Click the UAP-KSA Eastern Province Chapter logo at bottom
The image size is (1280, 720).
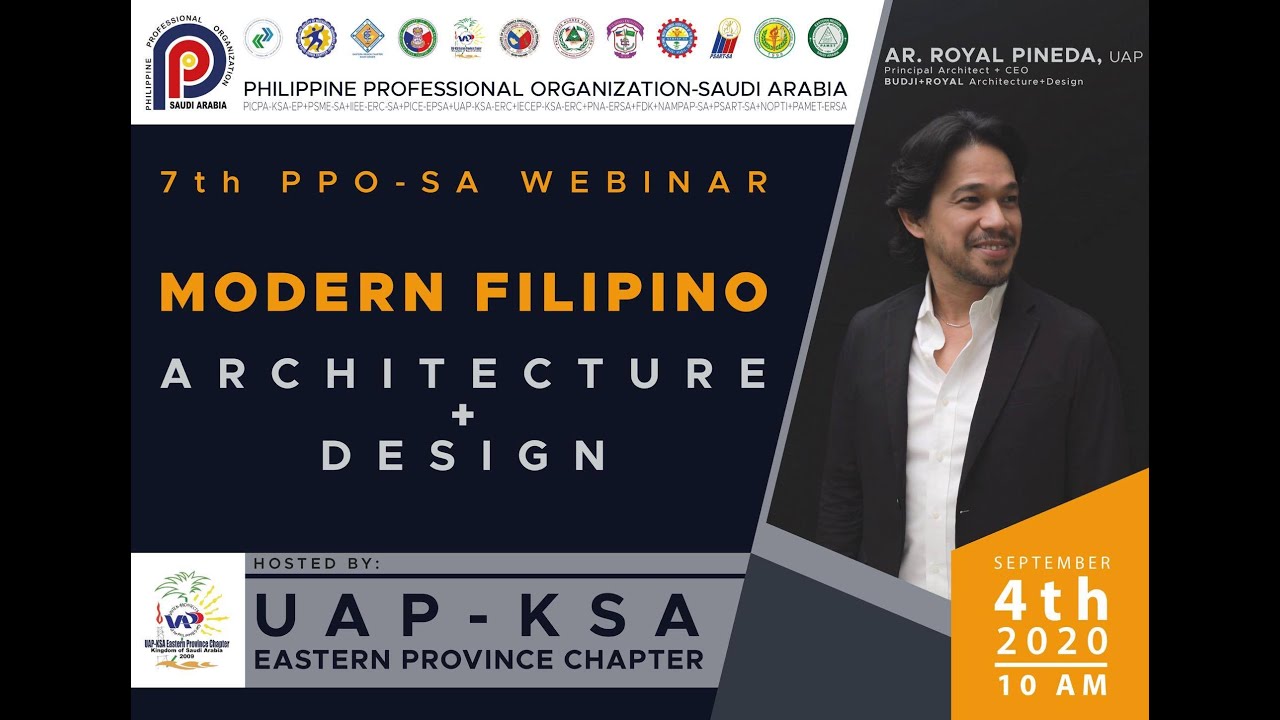[187, 620]
